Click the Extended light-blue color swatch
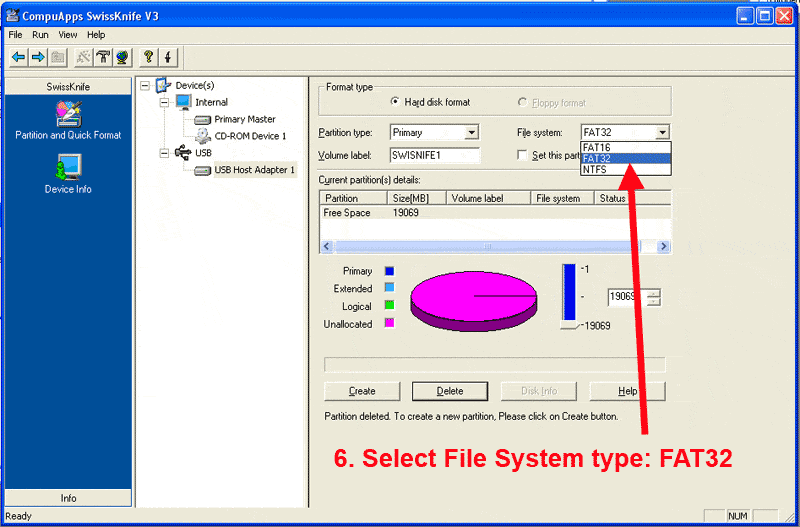Screen dimensions: 800x527 coord(390,288)
